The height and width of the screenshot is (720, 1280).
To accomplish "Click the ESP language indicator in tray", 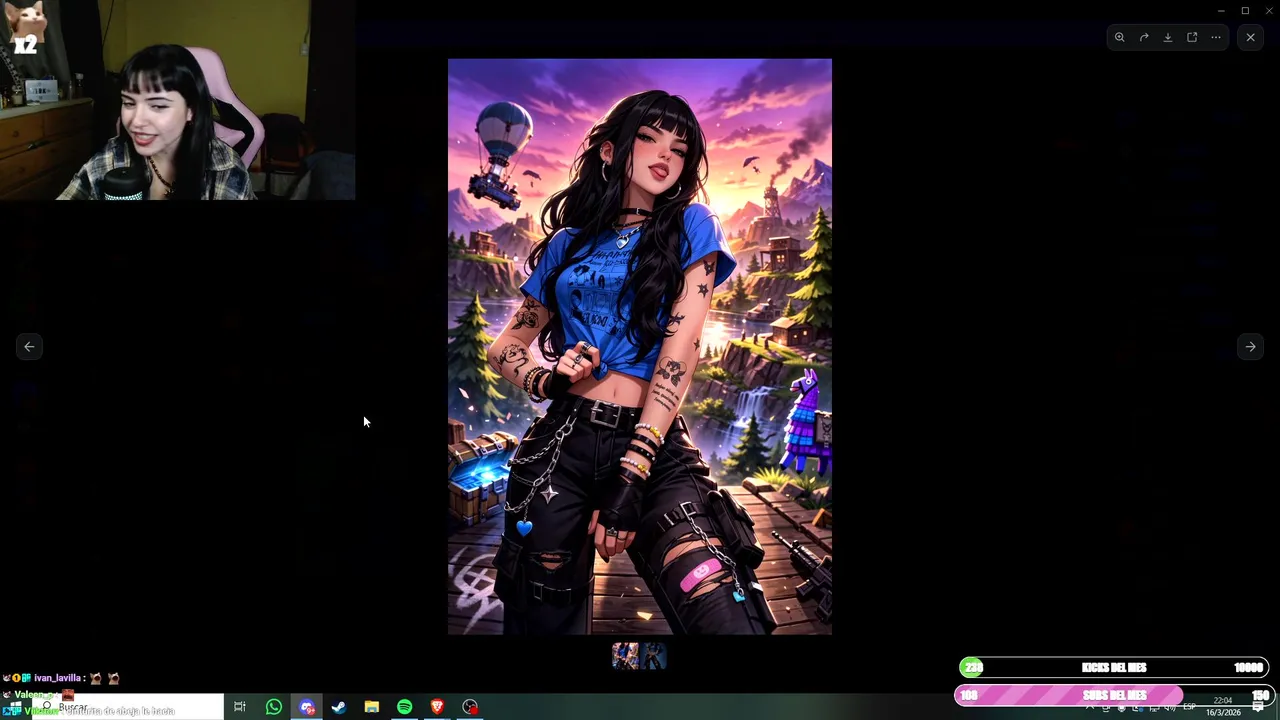I will (1189, 707).
